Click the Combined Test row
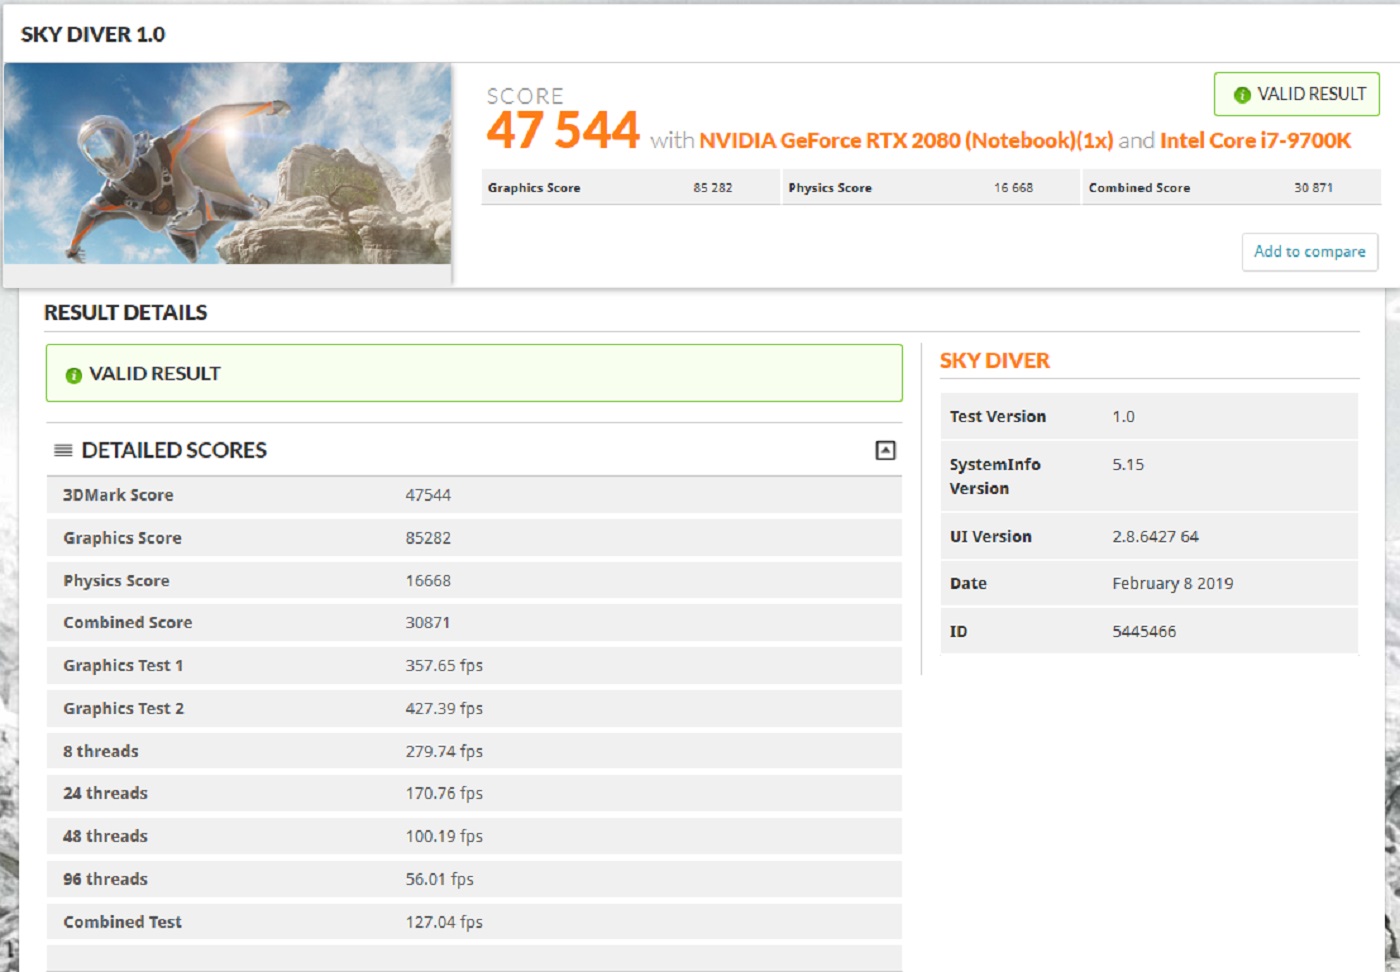 pyautogui.click(x=473, y=922)
